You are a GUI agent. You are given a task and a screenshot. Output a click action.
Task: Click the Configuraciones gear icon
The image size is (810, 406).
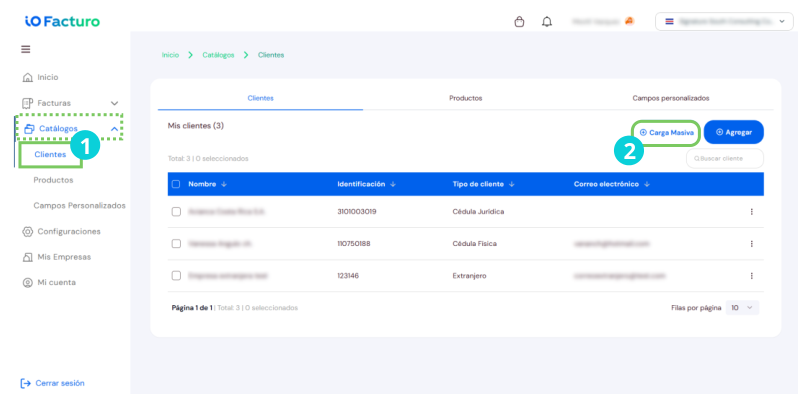27,231
